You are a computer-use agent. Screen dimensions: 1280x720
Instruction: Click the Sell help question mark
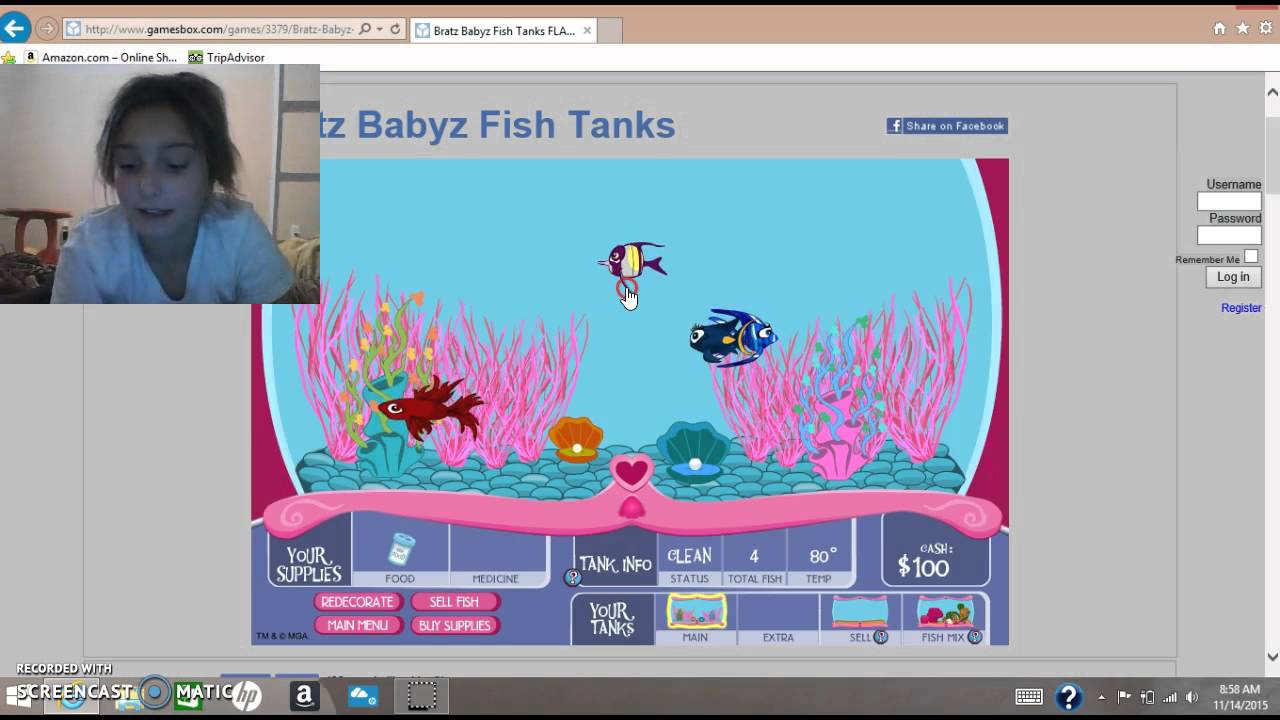pos(880,637)
